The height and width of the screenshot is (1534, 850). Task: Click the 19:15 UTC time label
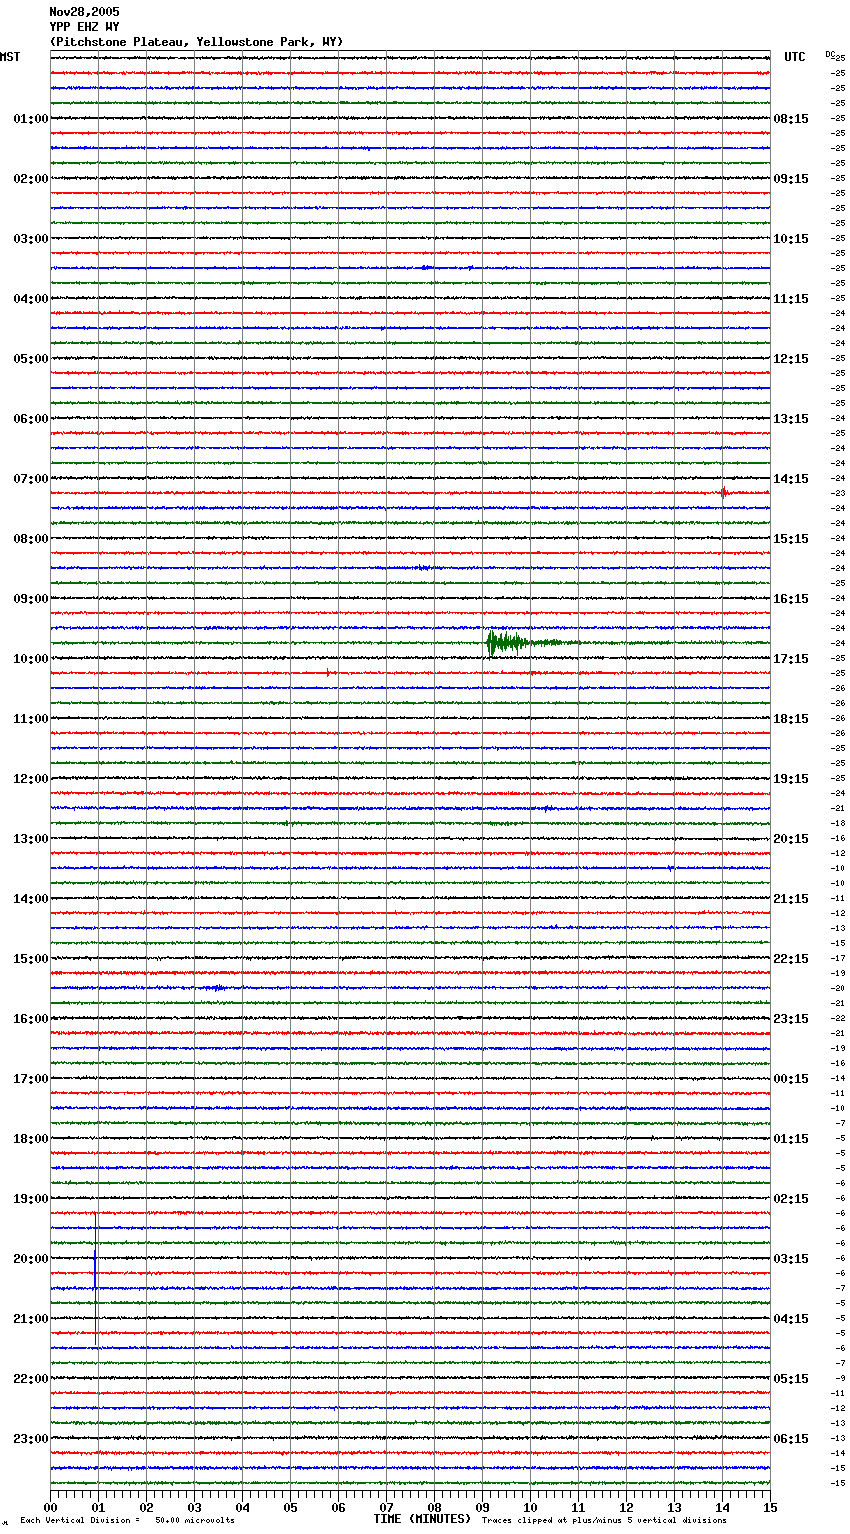(791, 779)
